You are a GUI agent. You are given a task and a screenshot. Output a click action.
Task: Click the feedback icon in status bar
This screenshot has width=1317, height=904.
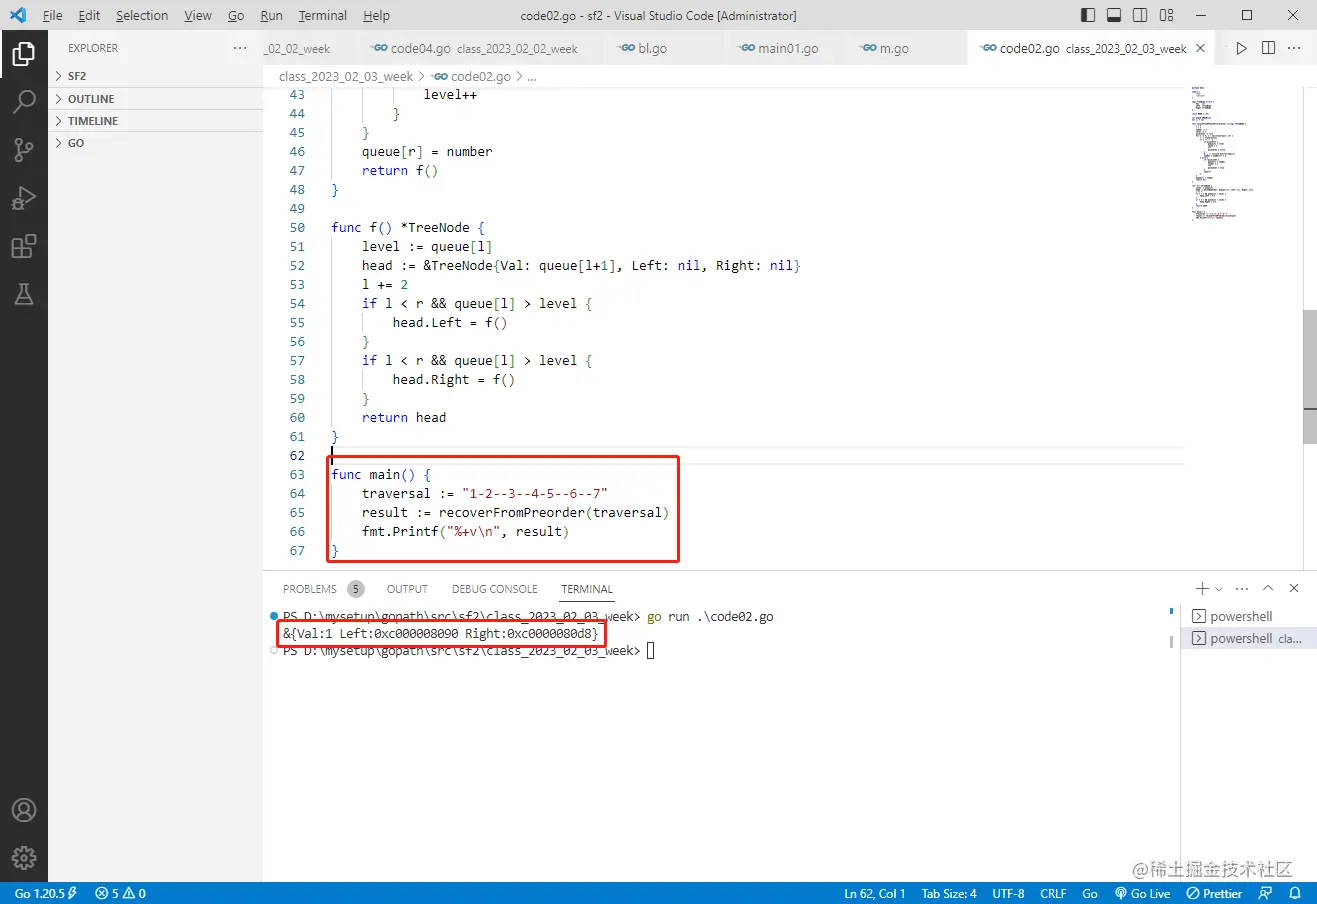(x=1266, y=893)
